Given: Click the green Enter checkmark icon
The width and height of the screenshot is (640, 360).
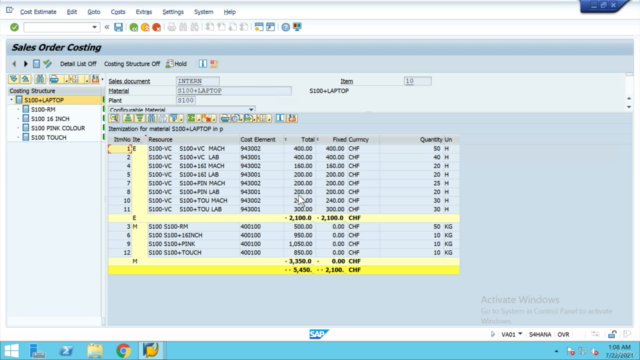Looking at the screenshot, I should pos(14,27).
